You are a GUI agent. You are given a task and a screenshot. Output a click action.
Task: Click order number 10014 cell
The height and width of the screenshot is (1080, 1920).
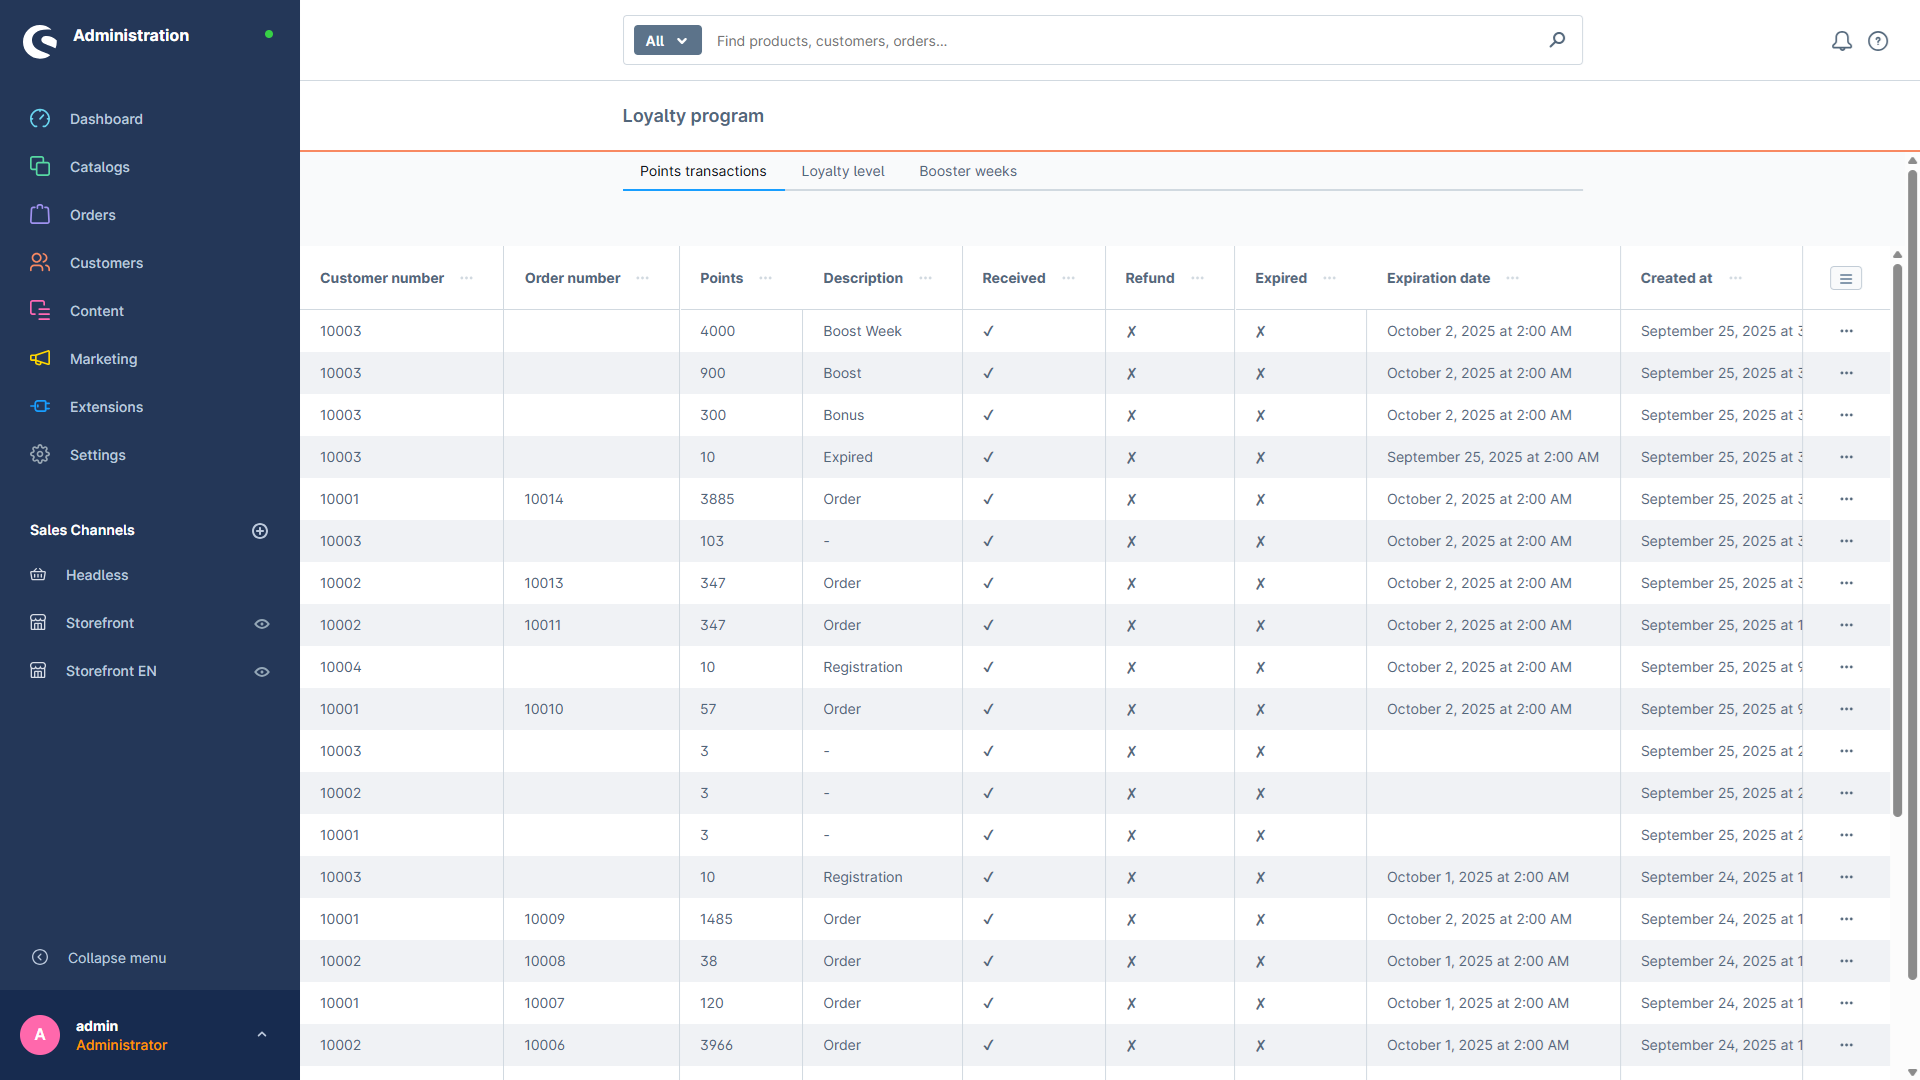pyautogui.click(x=544, y=499)
